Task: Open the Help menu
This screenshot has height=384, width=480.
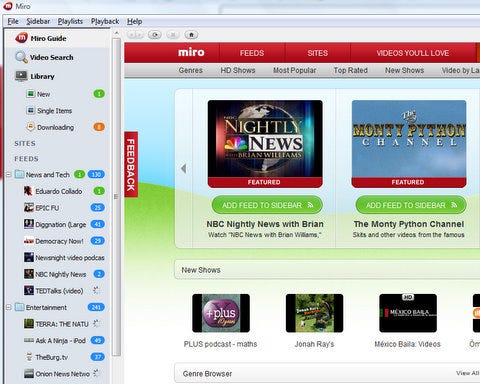Action: coord(135,21)
